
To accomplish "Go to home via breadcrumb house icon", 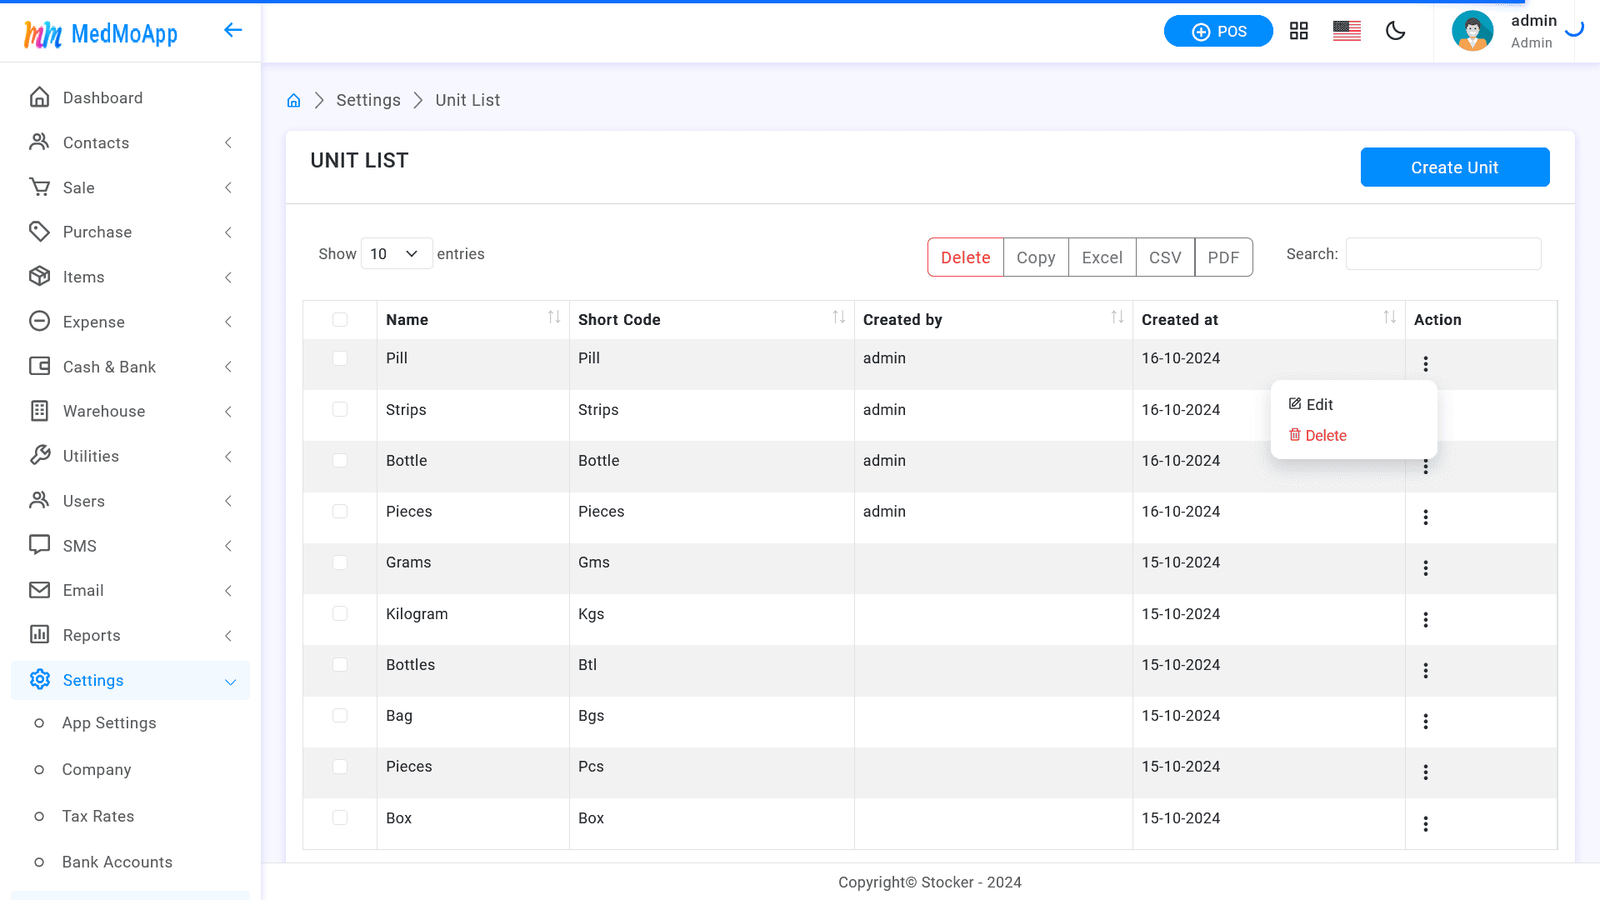I will point(294,100).
